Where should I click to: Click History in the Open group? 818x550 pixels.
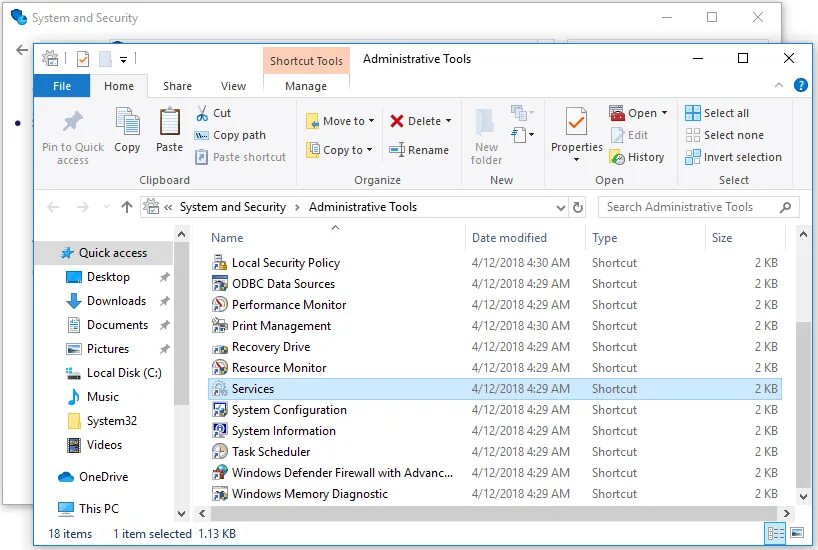point(636,157)
